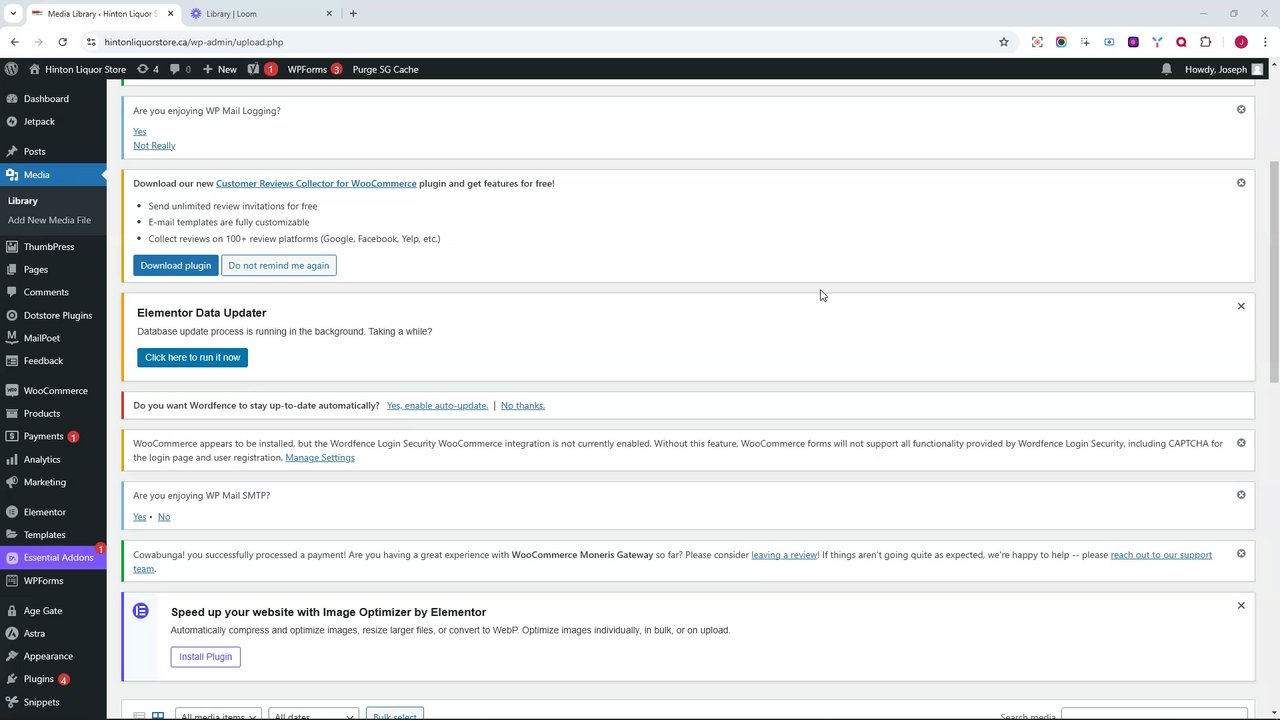The width and height of the screenshot is (1280, 720).
Task: Click Do not remind me again
Action: [278, 265]
